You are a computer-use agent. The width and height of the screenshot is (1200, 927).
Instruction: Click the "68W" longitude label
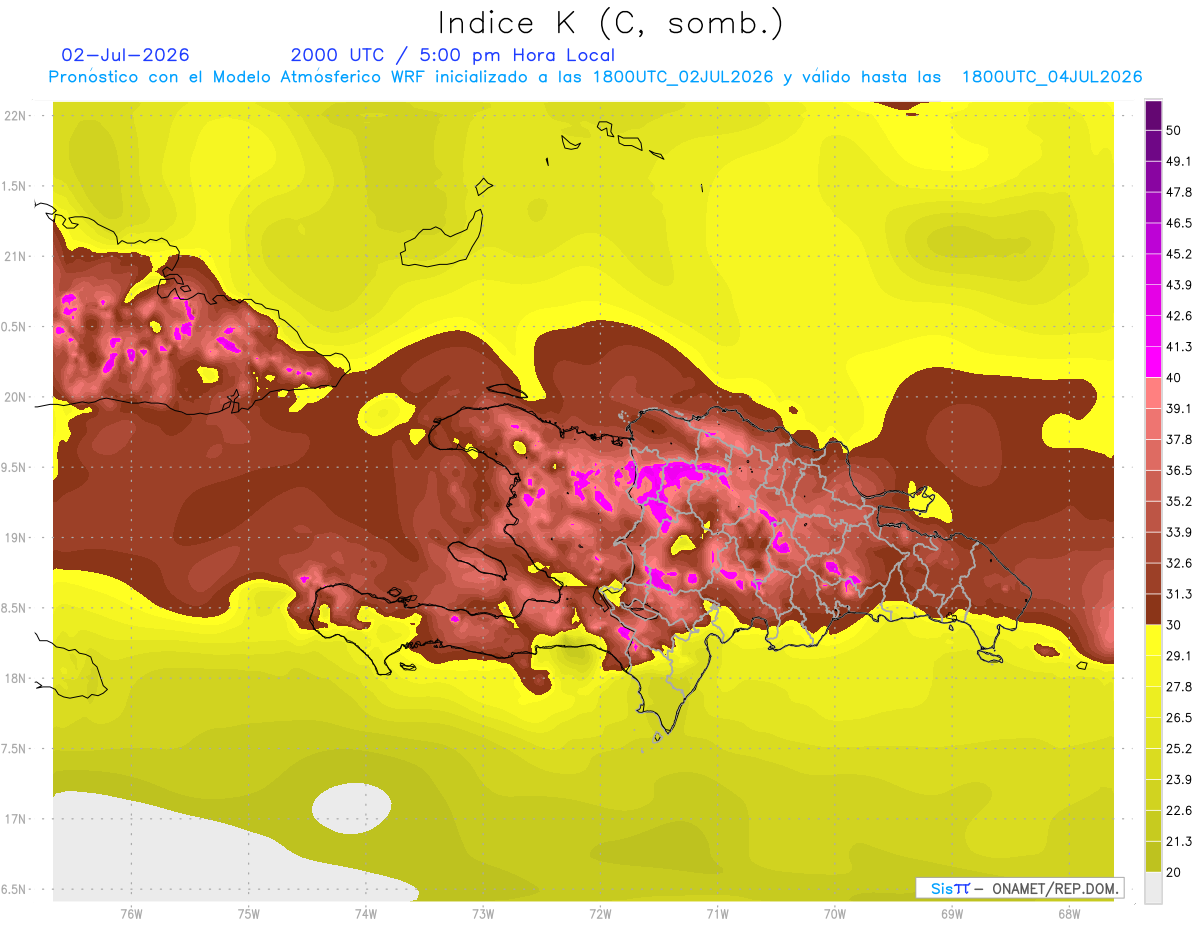[x=1069, y=914]
